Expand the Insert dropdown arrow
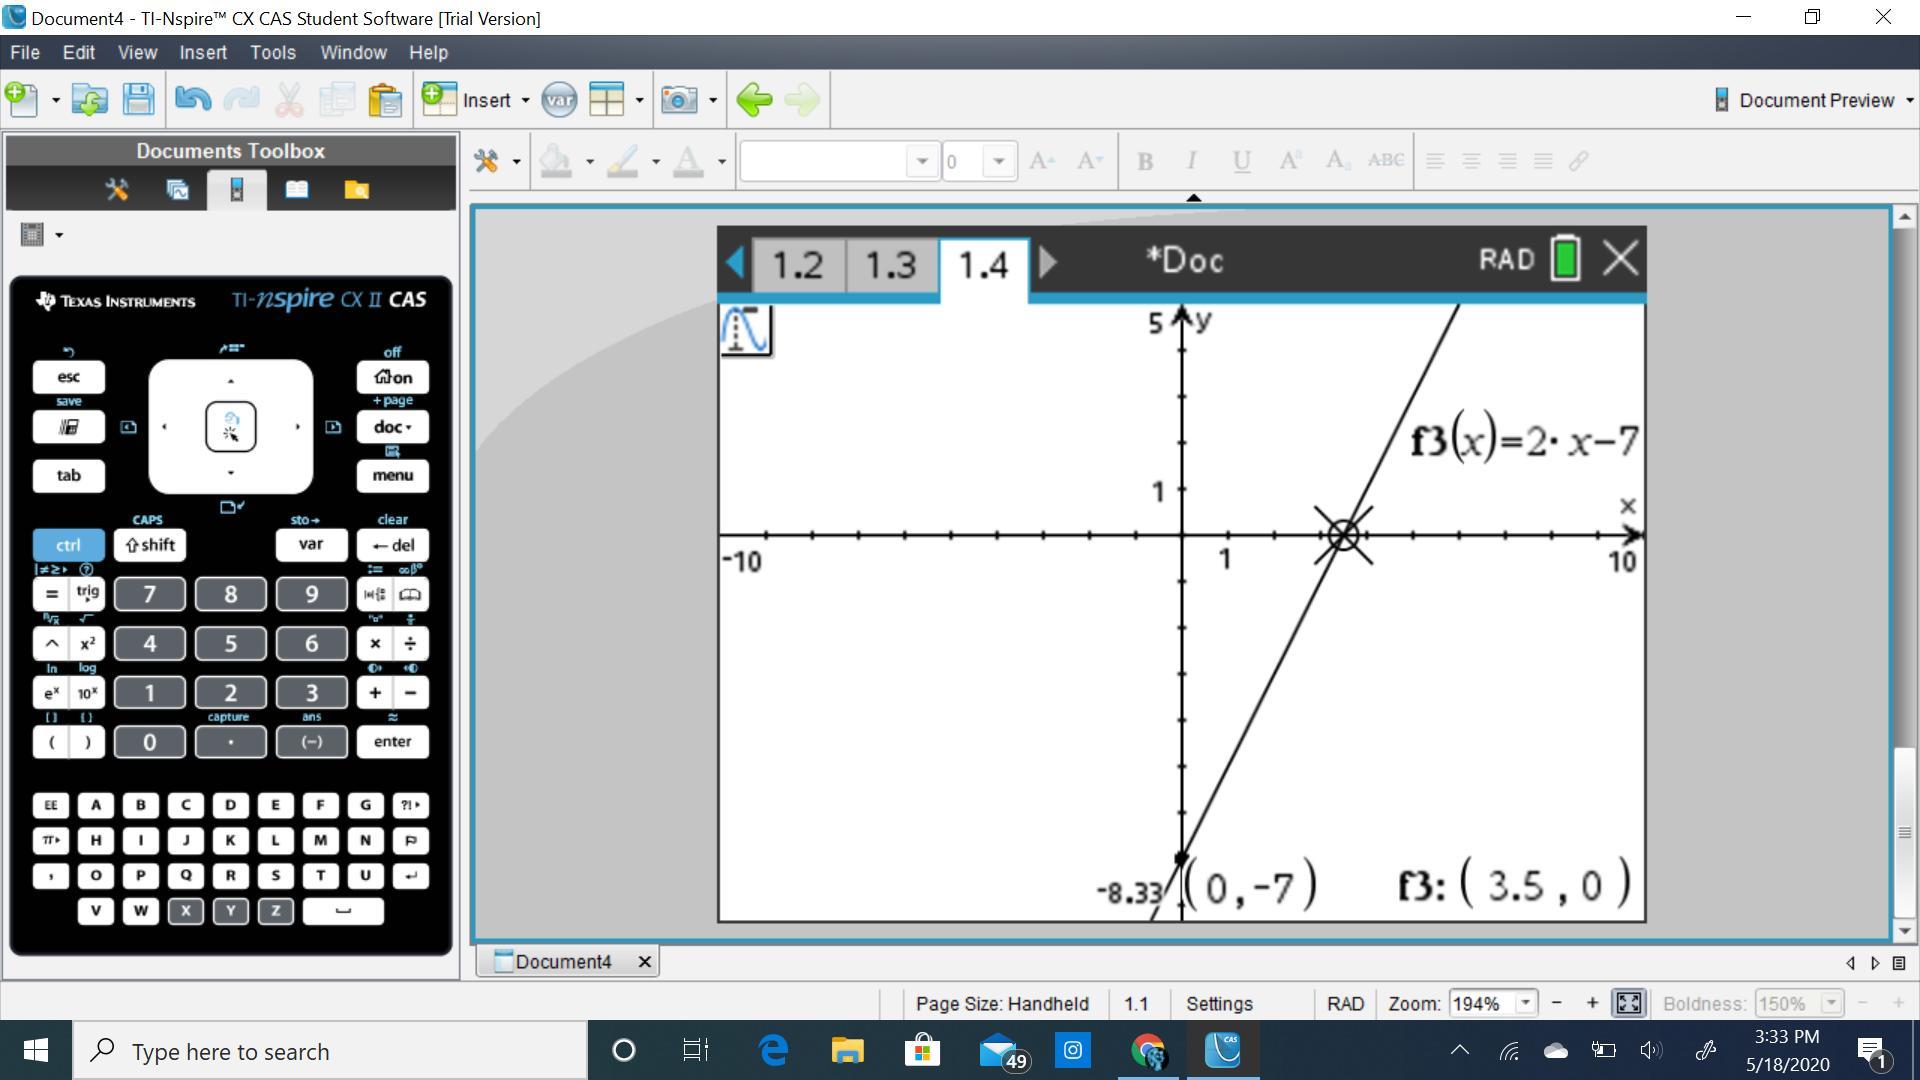Viewport: 1920px width, 1080px height. [x=525, y=100]
